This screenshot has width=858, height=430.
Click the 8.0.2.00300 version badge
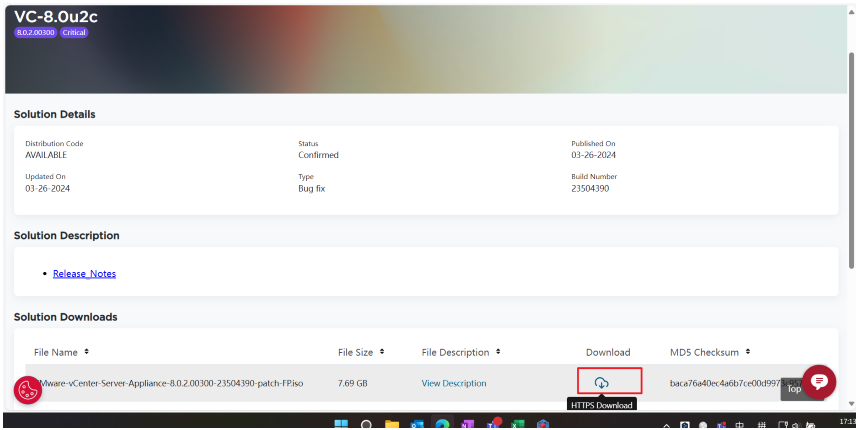[36, 32]
